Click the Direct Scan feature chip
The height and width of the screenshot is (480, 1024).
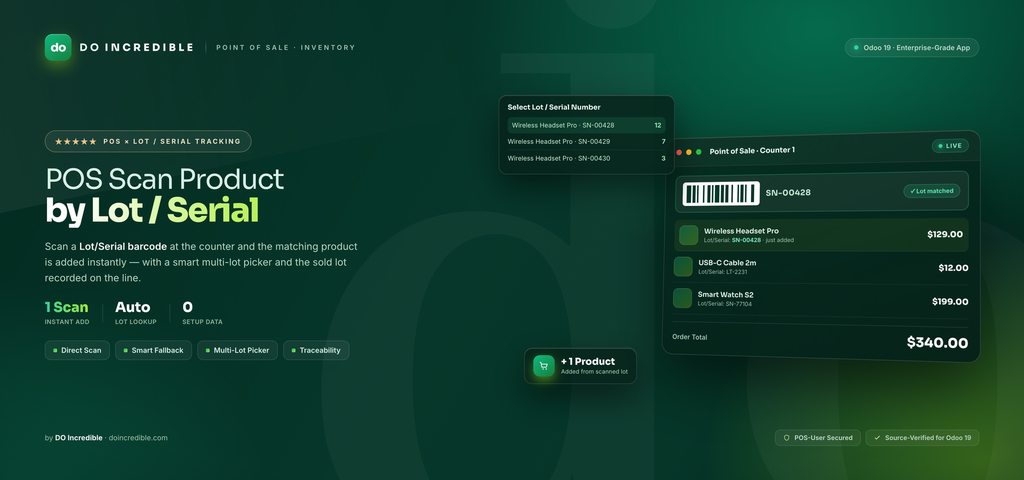(77, 350)
